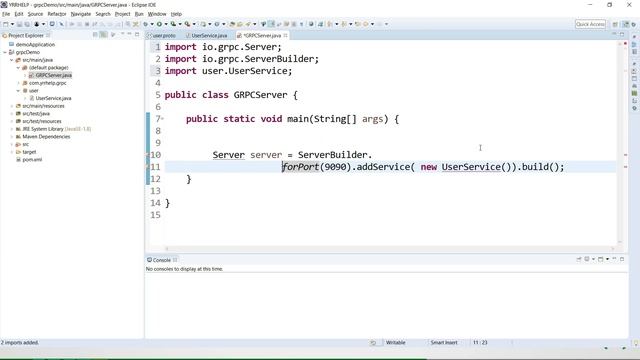Click the Pin Console icon in Console toolbar
Screen dimensions: 640x360
click(578, 259)
